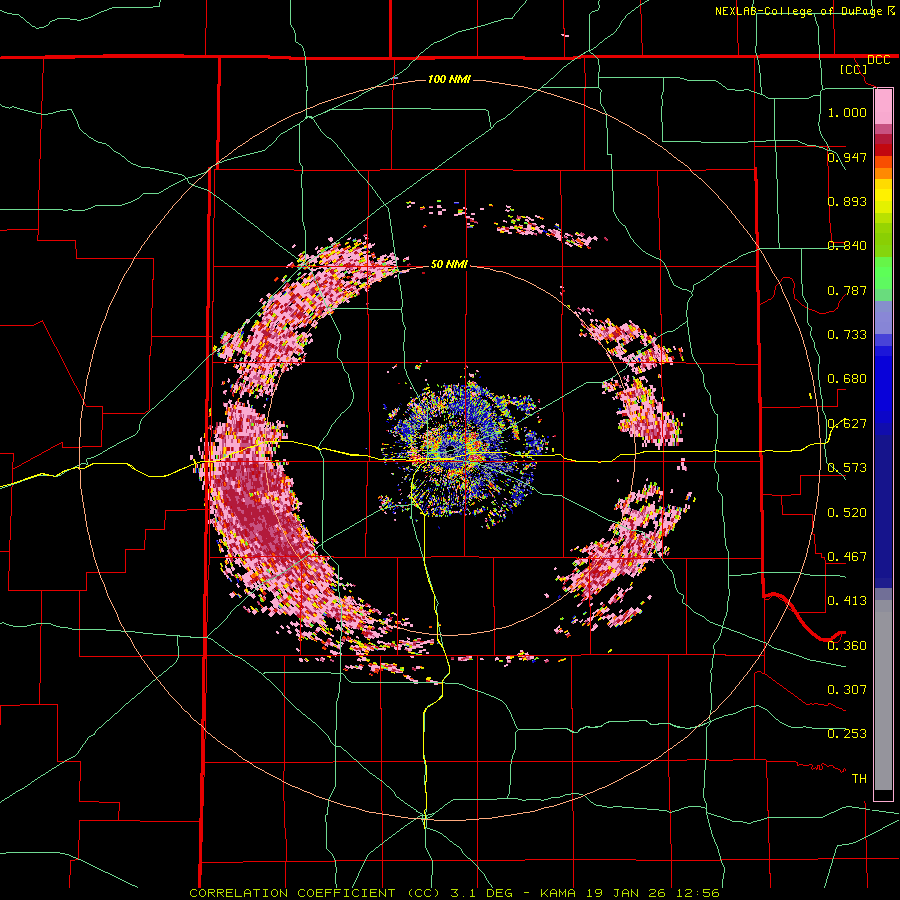
Task: Click the 0.627 legend value
Action: 847,424
